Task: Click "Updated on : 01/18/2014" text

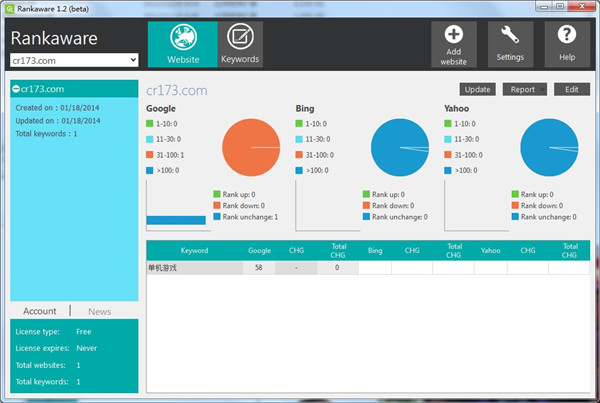Action: [x=58, y=121]
